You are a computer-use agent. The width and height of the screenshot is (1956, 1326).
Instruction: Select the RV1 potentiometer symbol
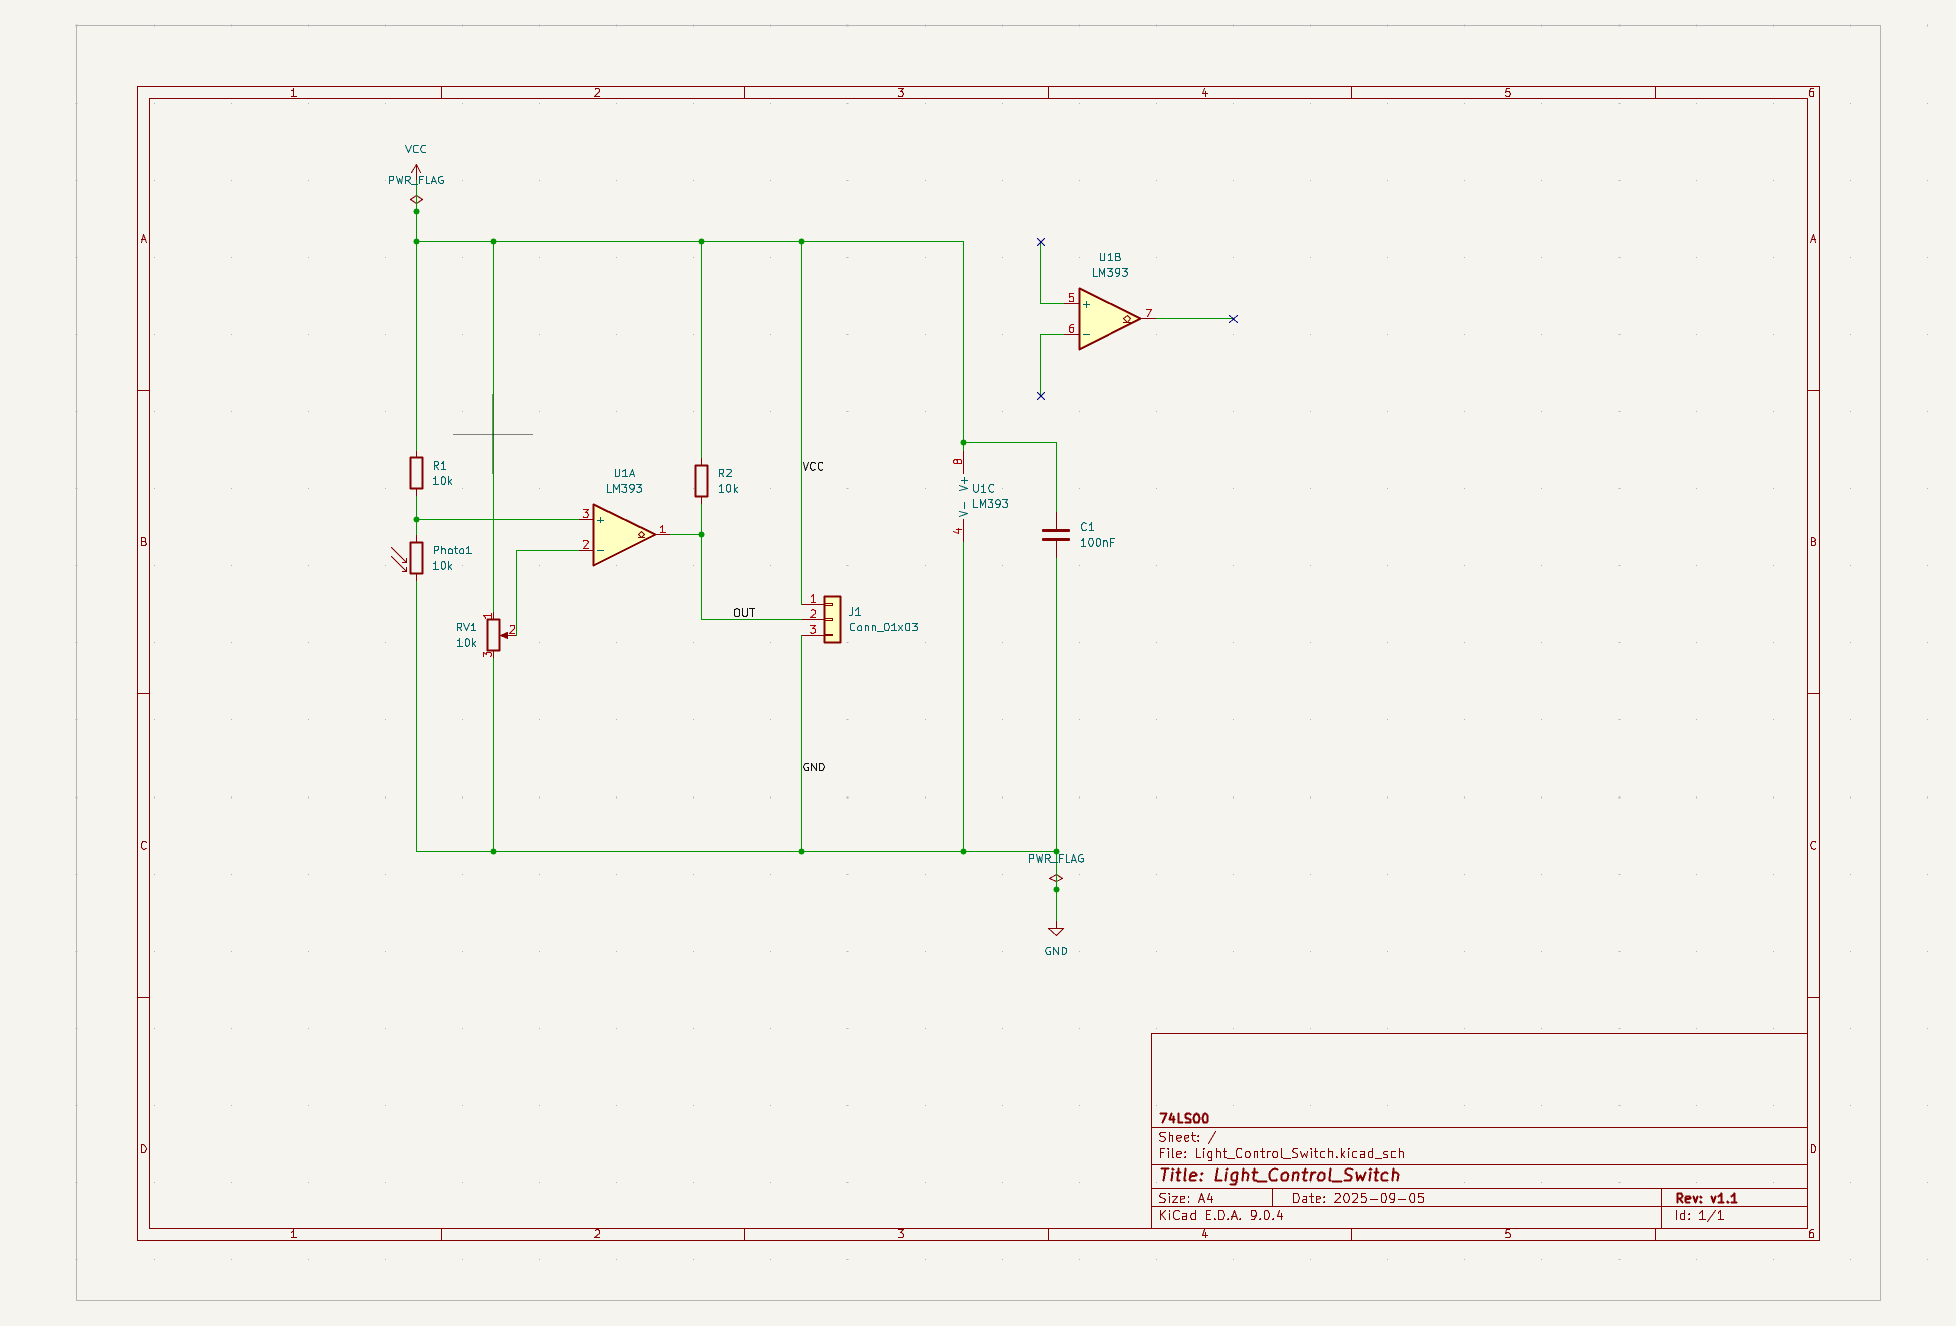(x=493, y=635)
